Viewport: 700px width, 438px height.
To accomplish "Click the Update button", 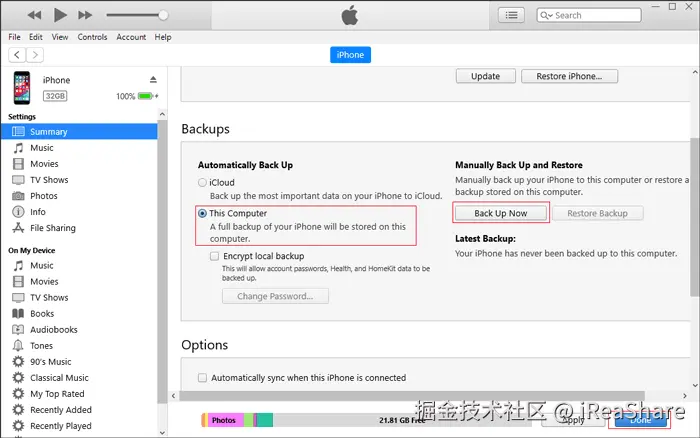I will (x=486, y=76).
